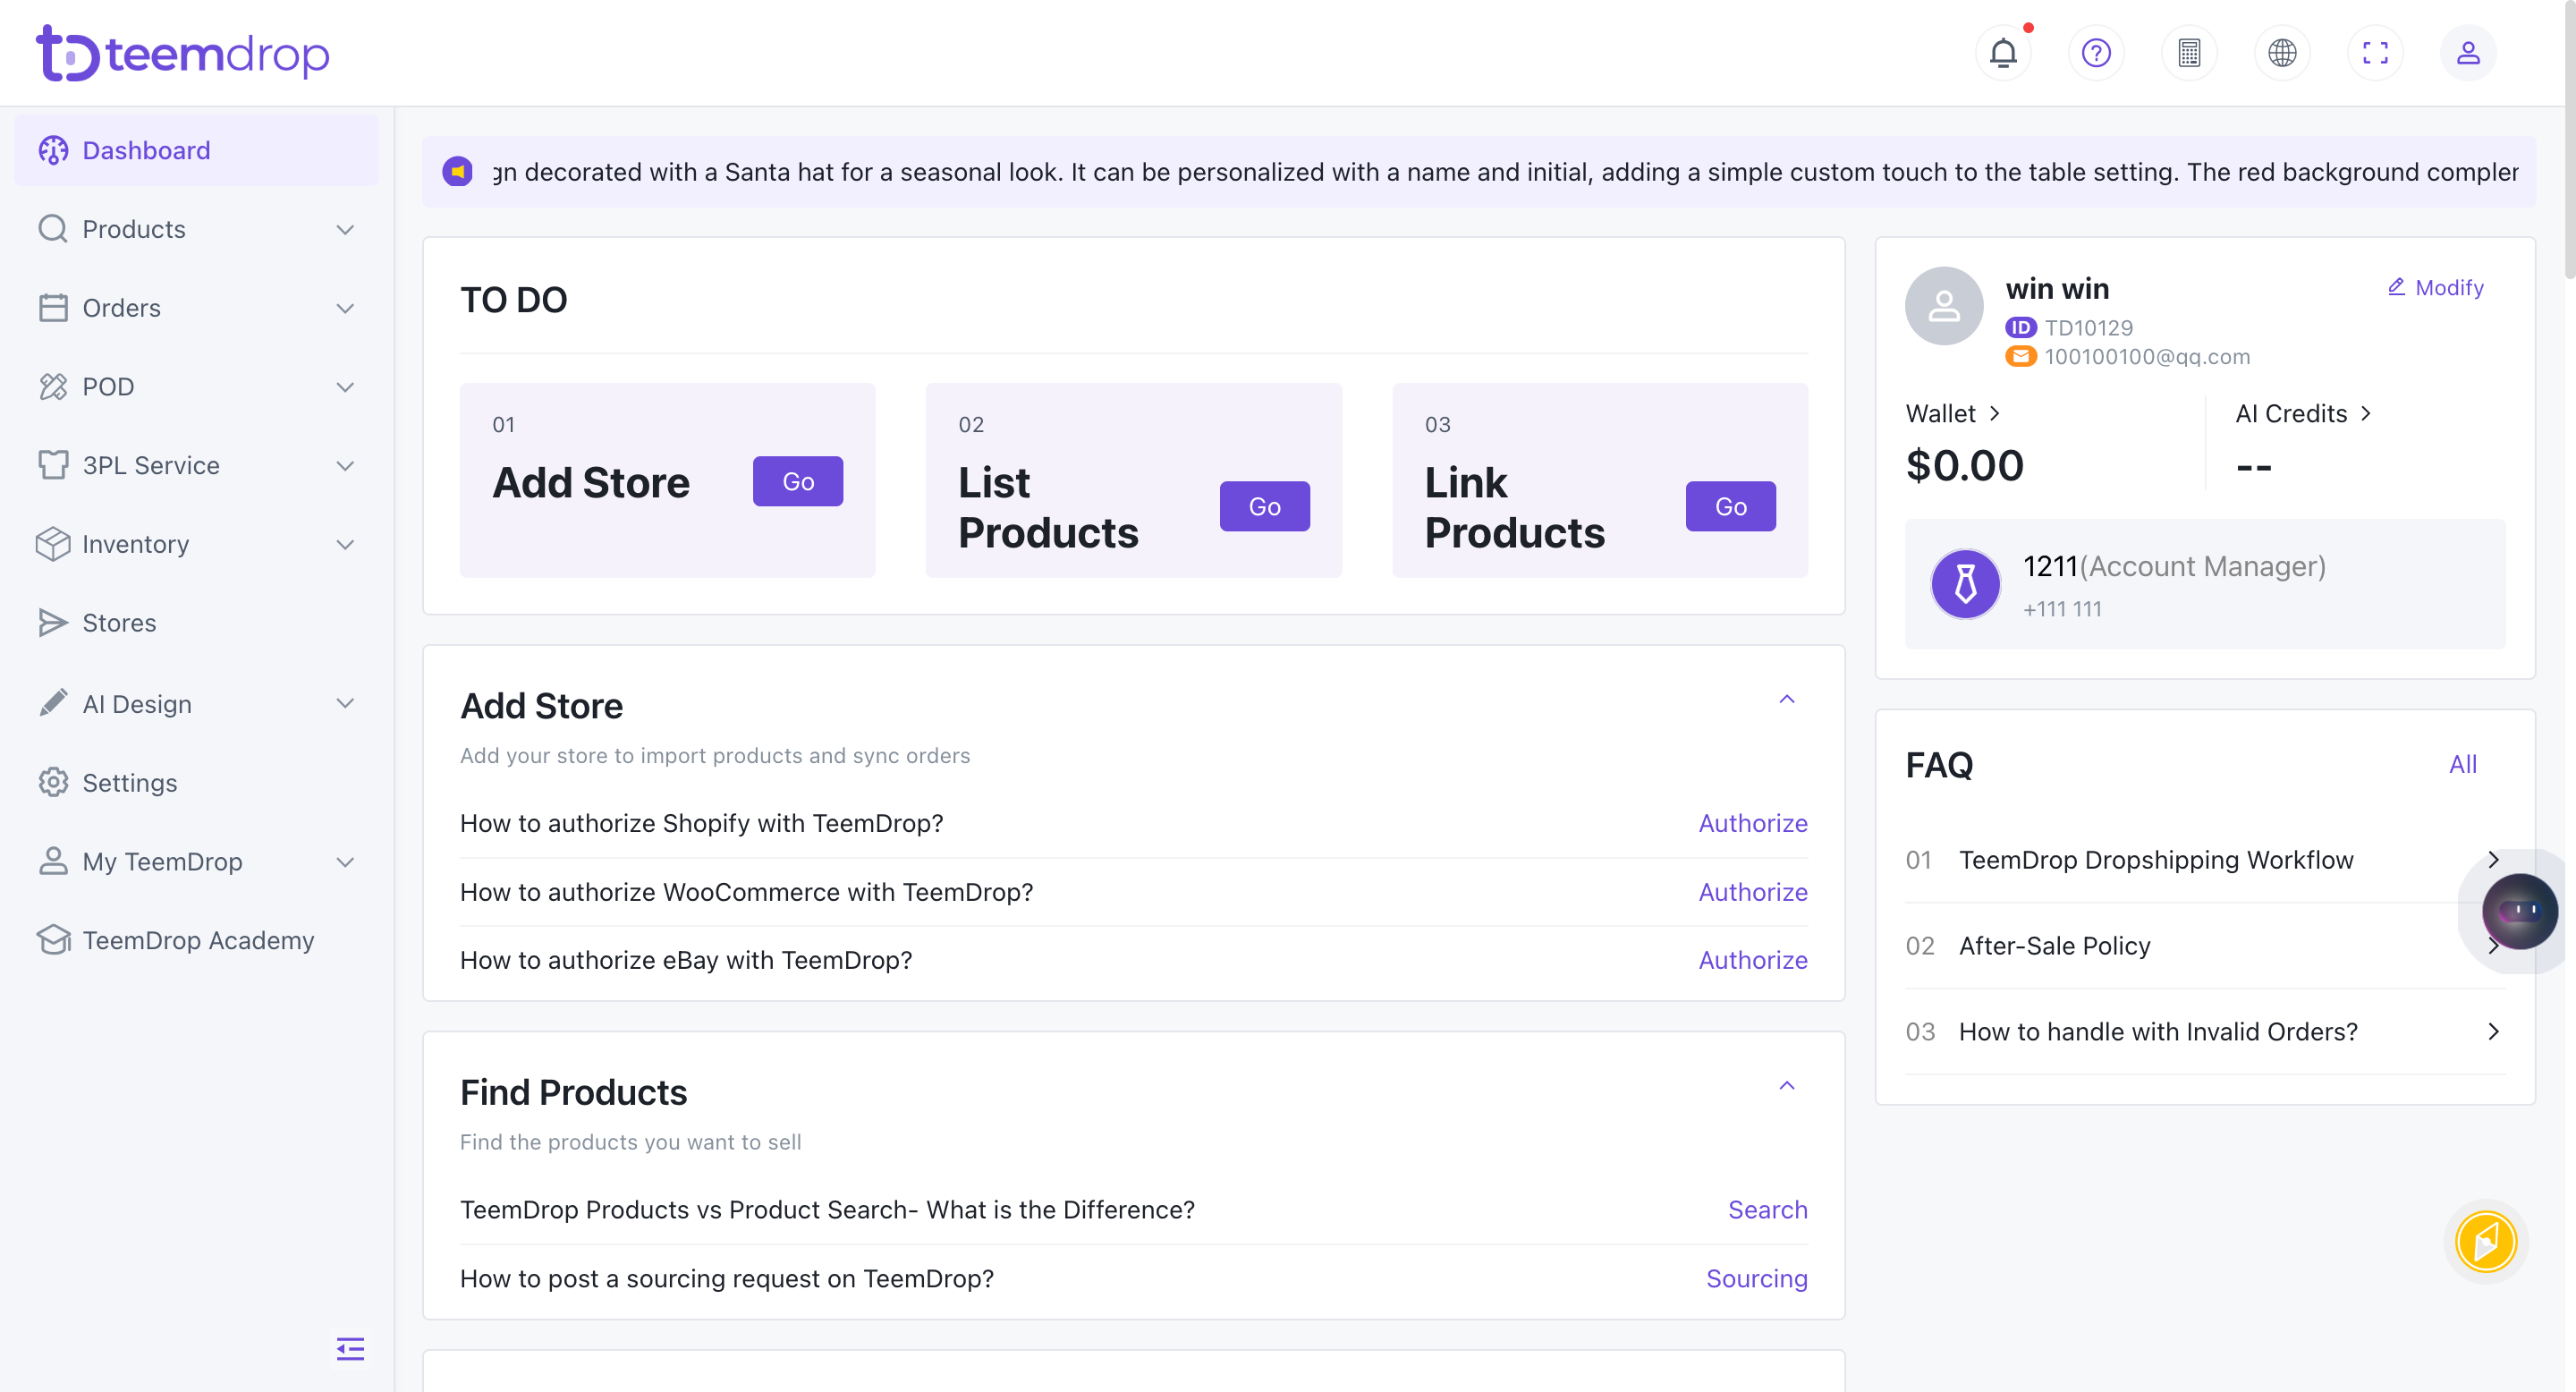2576x1392 pixels.
Task: Expand the Orders menu chevron
Action: pos(345,309)
